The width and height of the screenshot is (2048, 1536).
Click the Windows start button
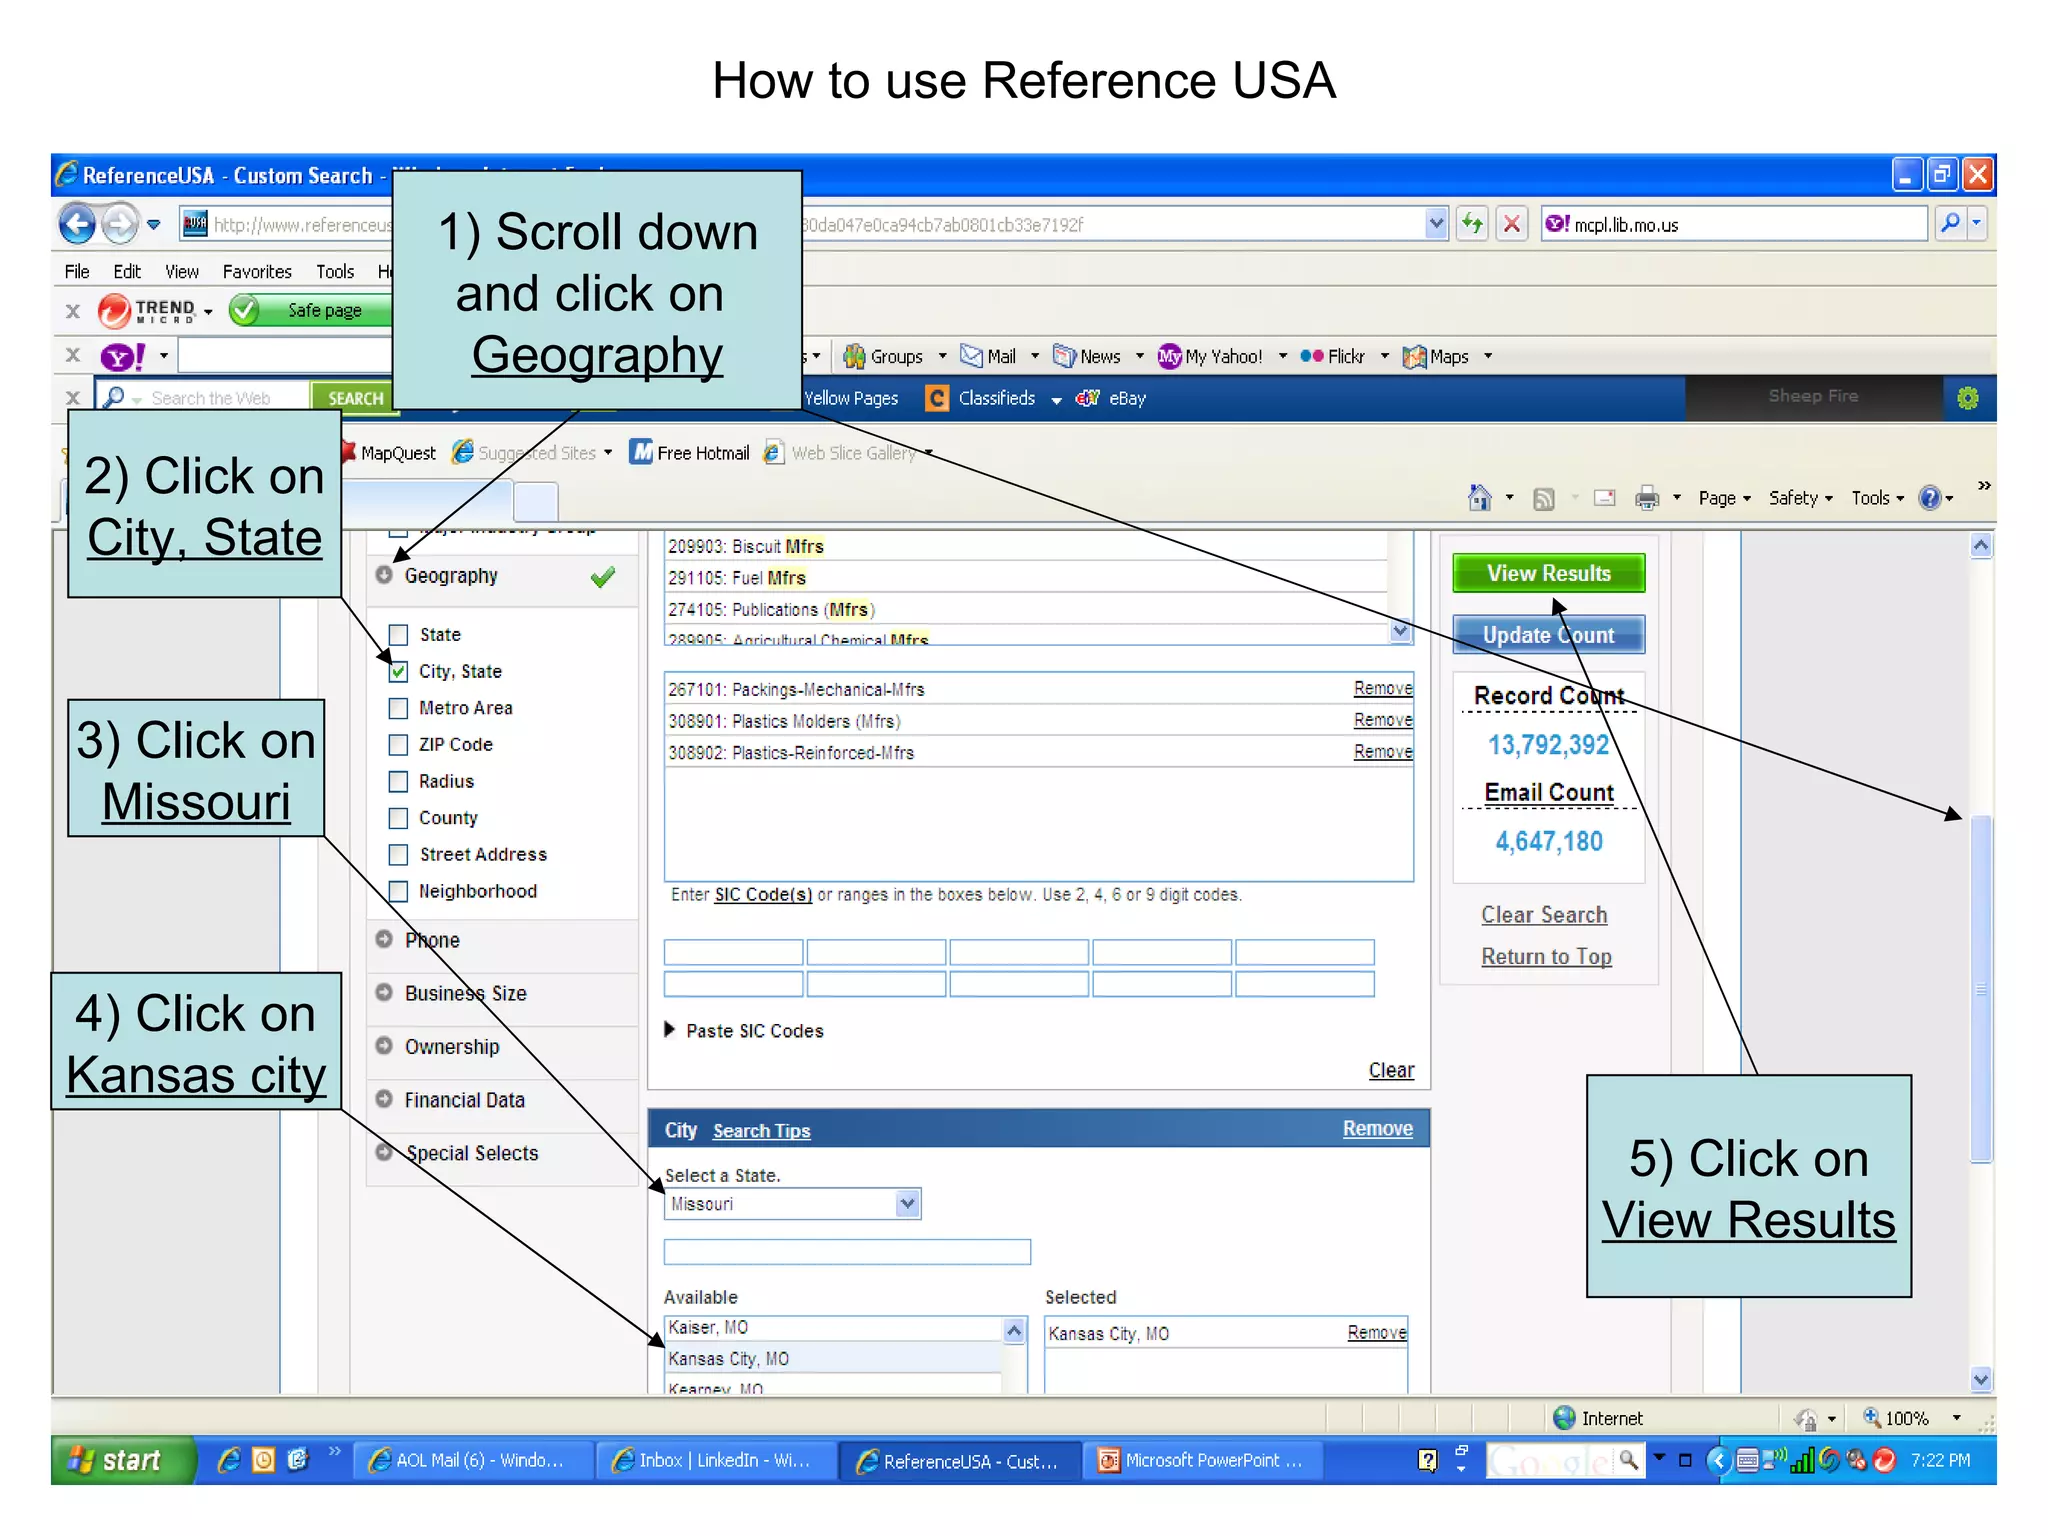tap(118, 1460)
